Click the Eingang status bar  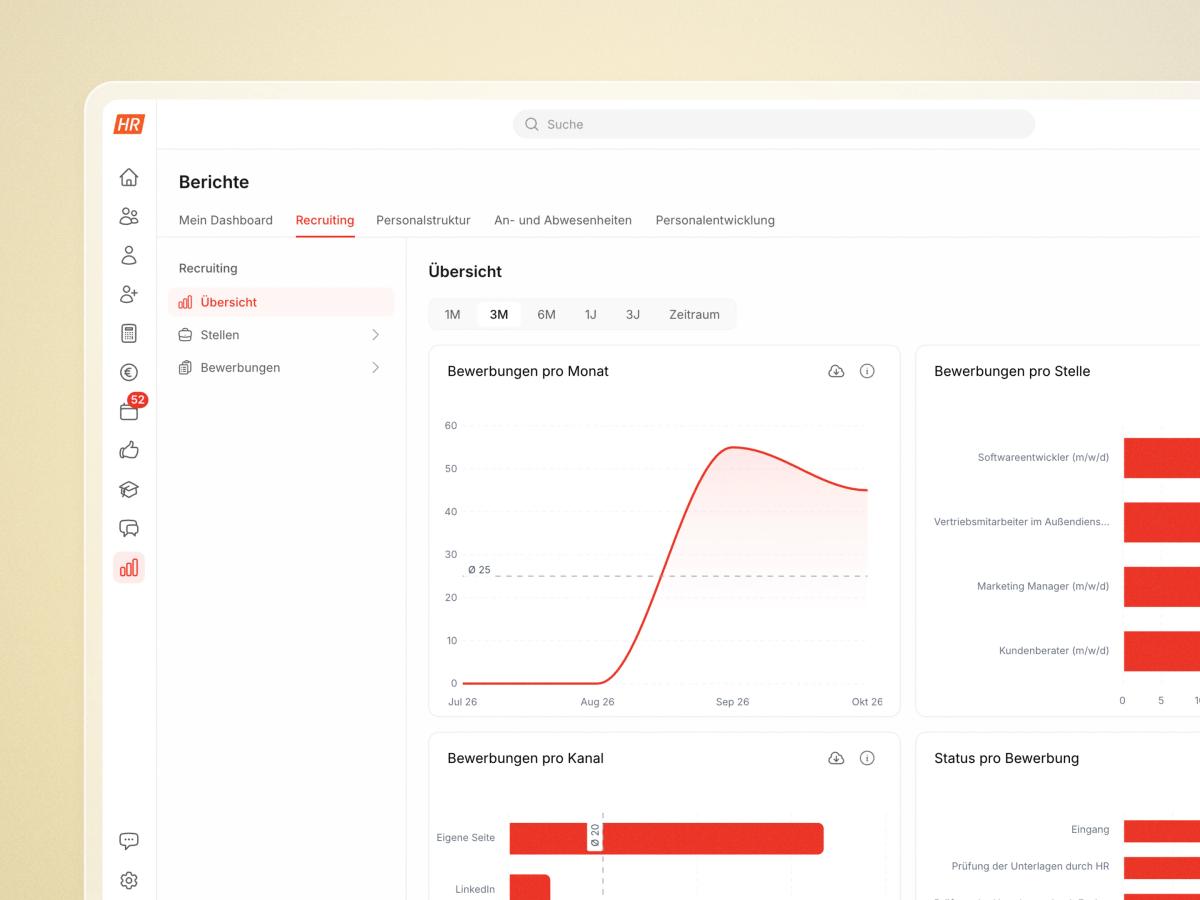pyautogui.click(x=1161, y=831)
